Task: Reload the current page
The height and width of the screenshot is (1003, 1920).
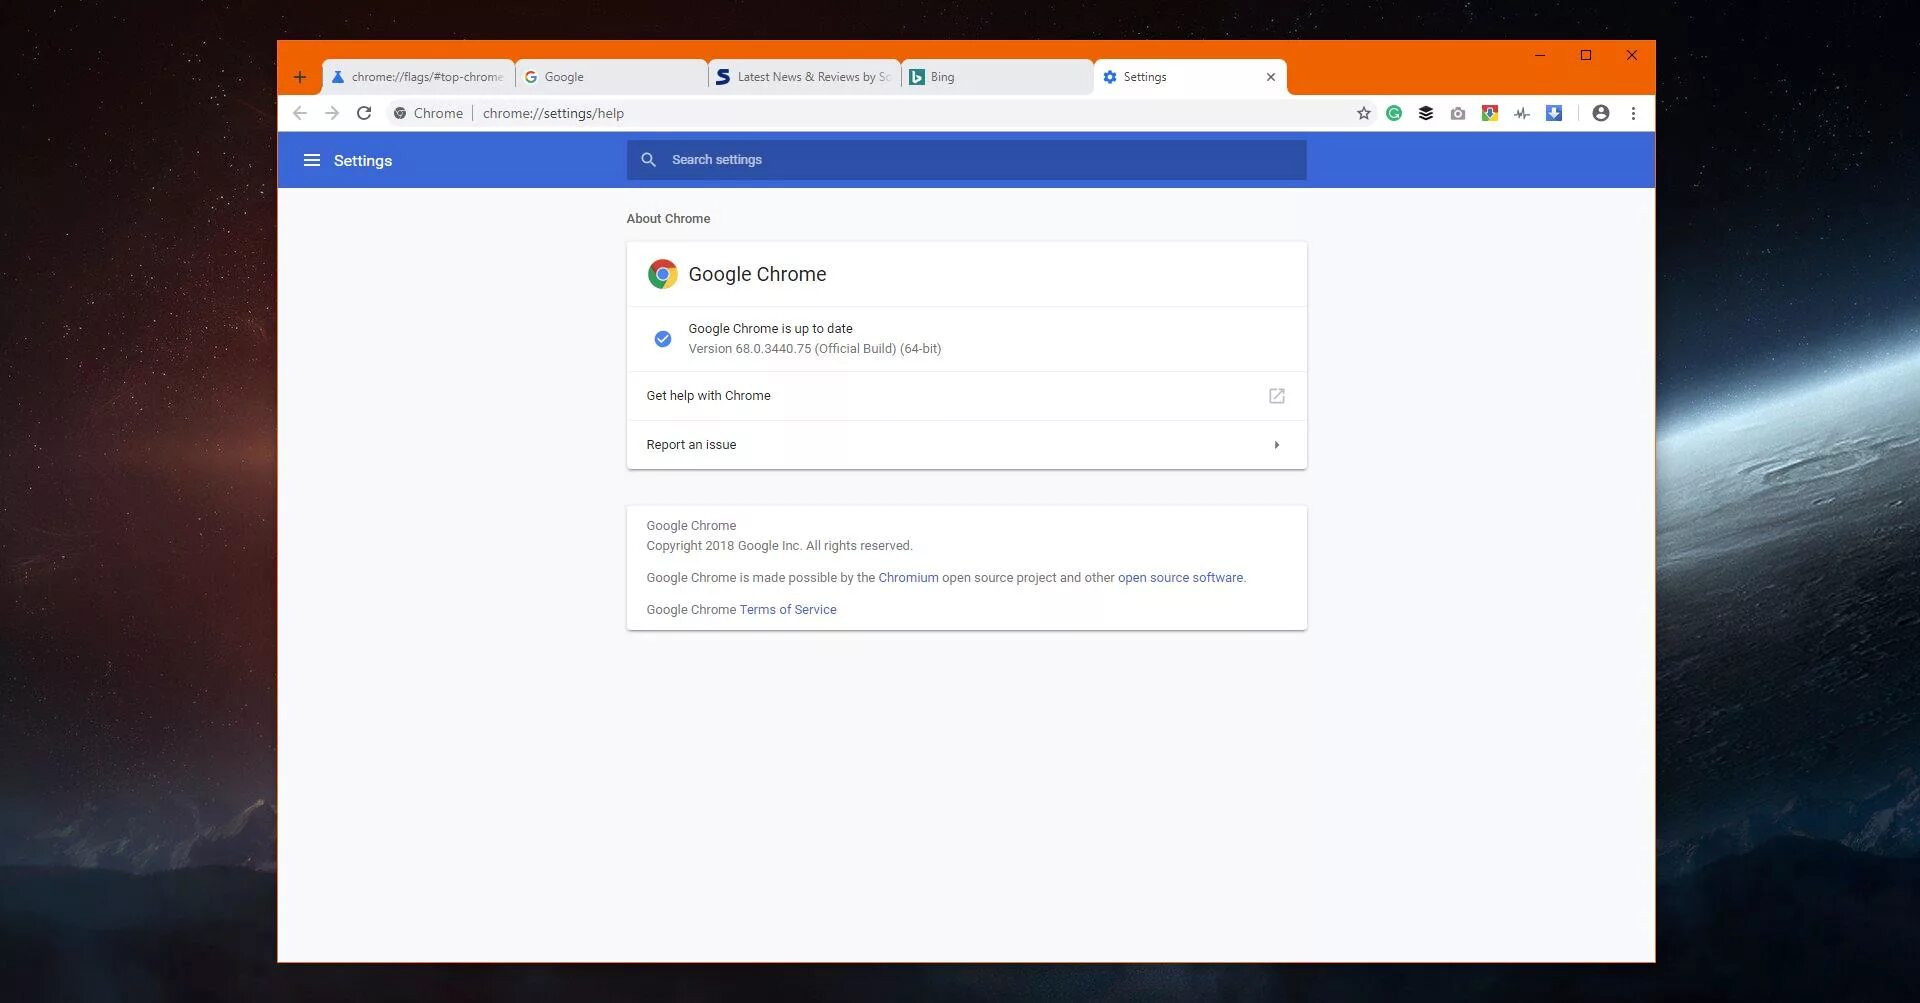Action: (364, 113)
